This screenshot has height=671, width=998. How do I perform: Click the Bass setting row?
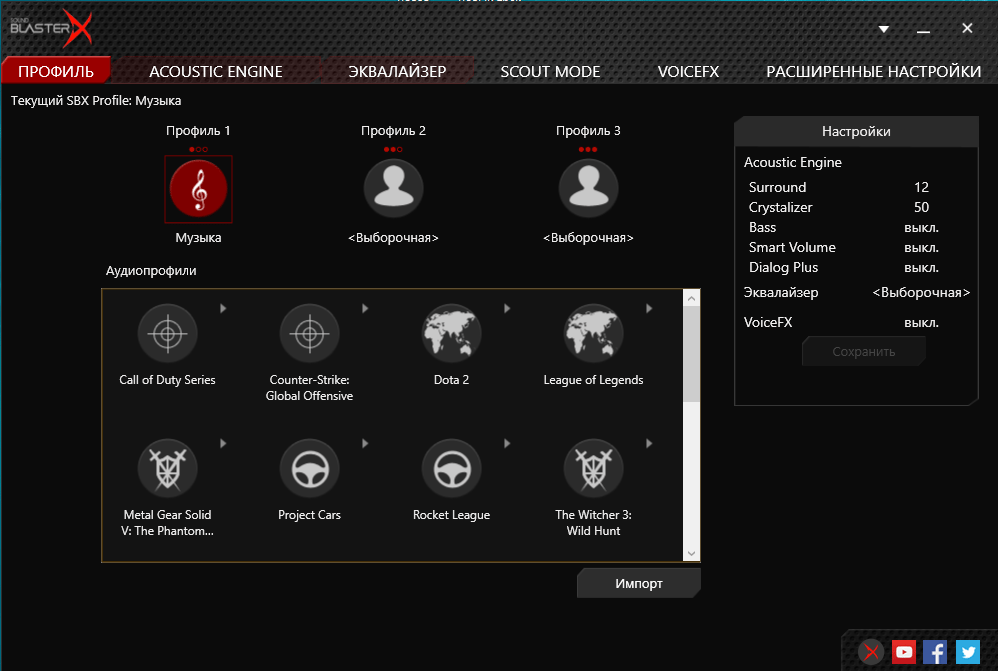click(x=856, y=227)
